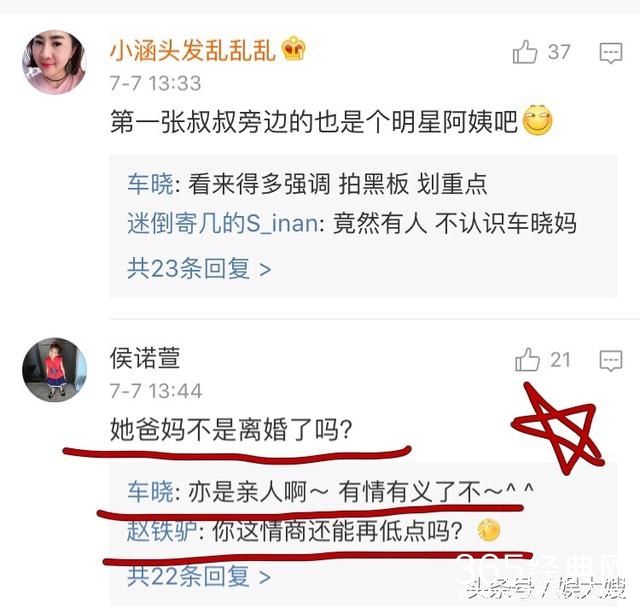Tap comment bubble icon on 侯诺萱's post
This screenshot has width=640, height=608.
click(611, 361)
